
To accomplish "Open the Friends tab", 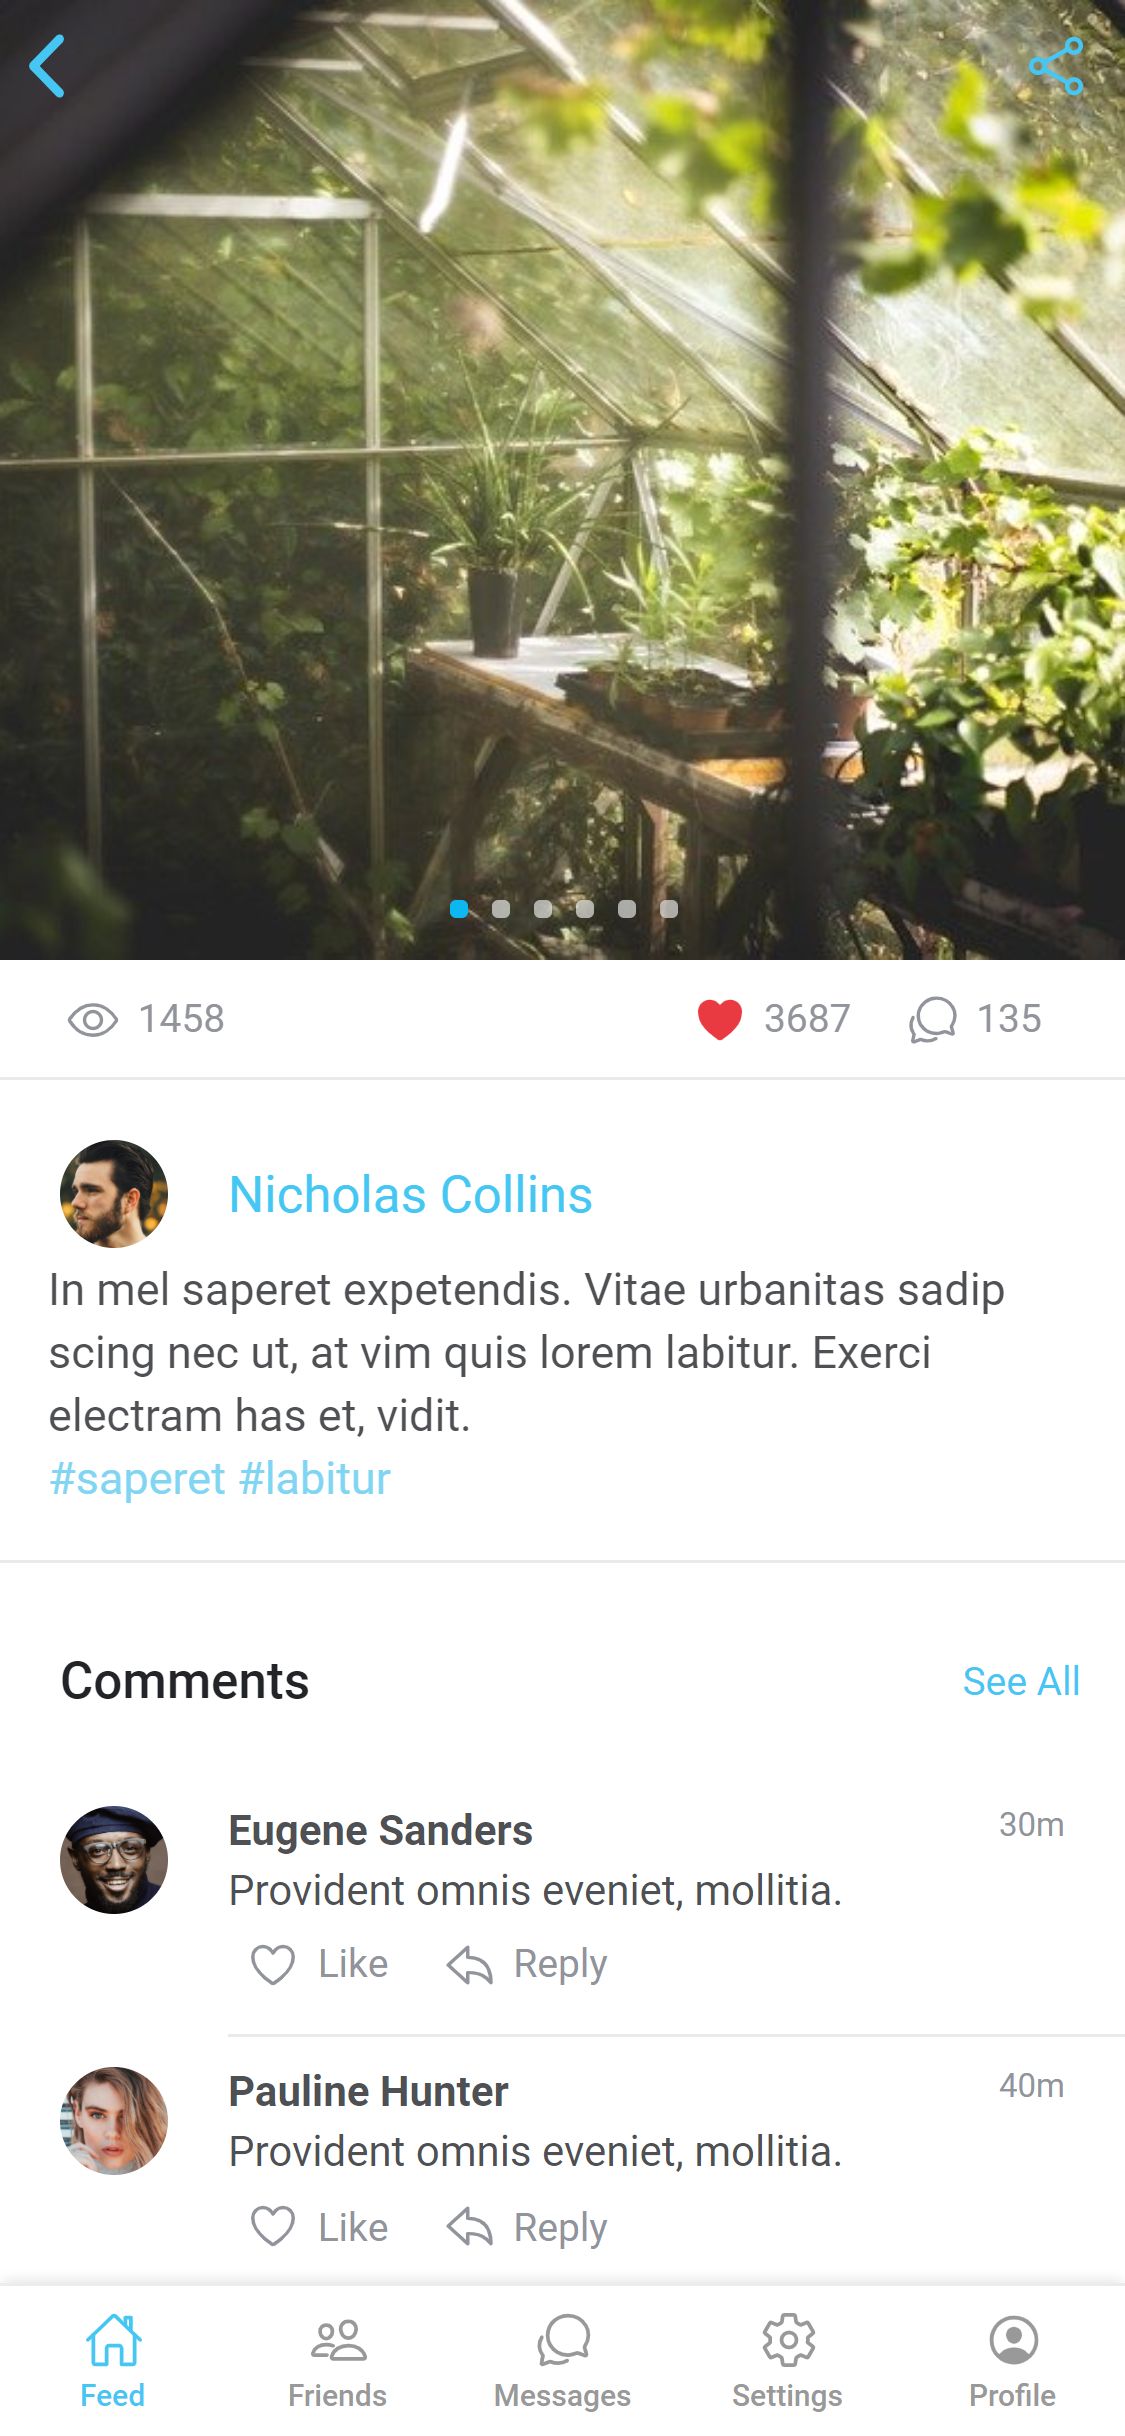I will click(338, 2361).
